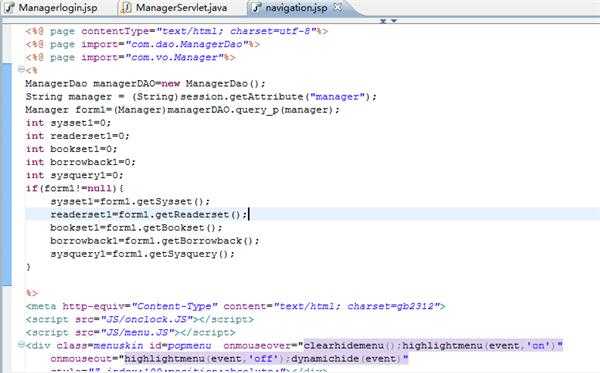Click the line 'int sysquery1=0;'

pyautogui.click(x=74, y=175)
